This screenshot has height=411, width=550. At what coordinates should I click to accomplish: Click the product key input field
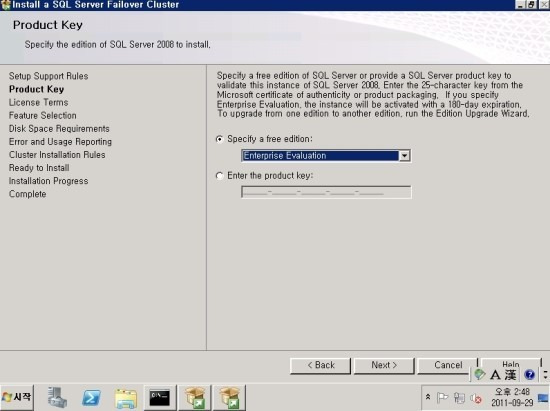(326, 192)
